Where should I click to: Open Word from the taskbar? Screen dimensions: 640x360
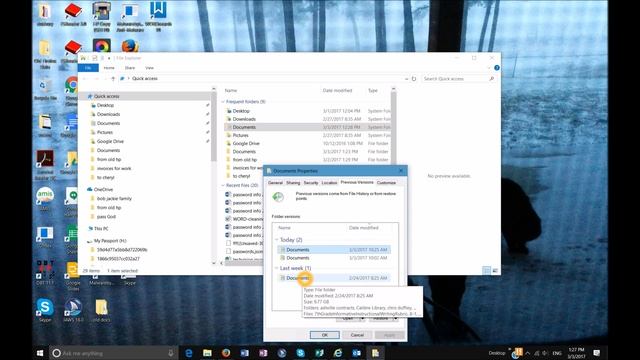tap(244, 353)
